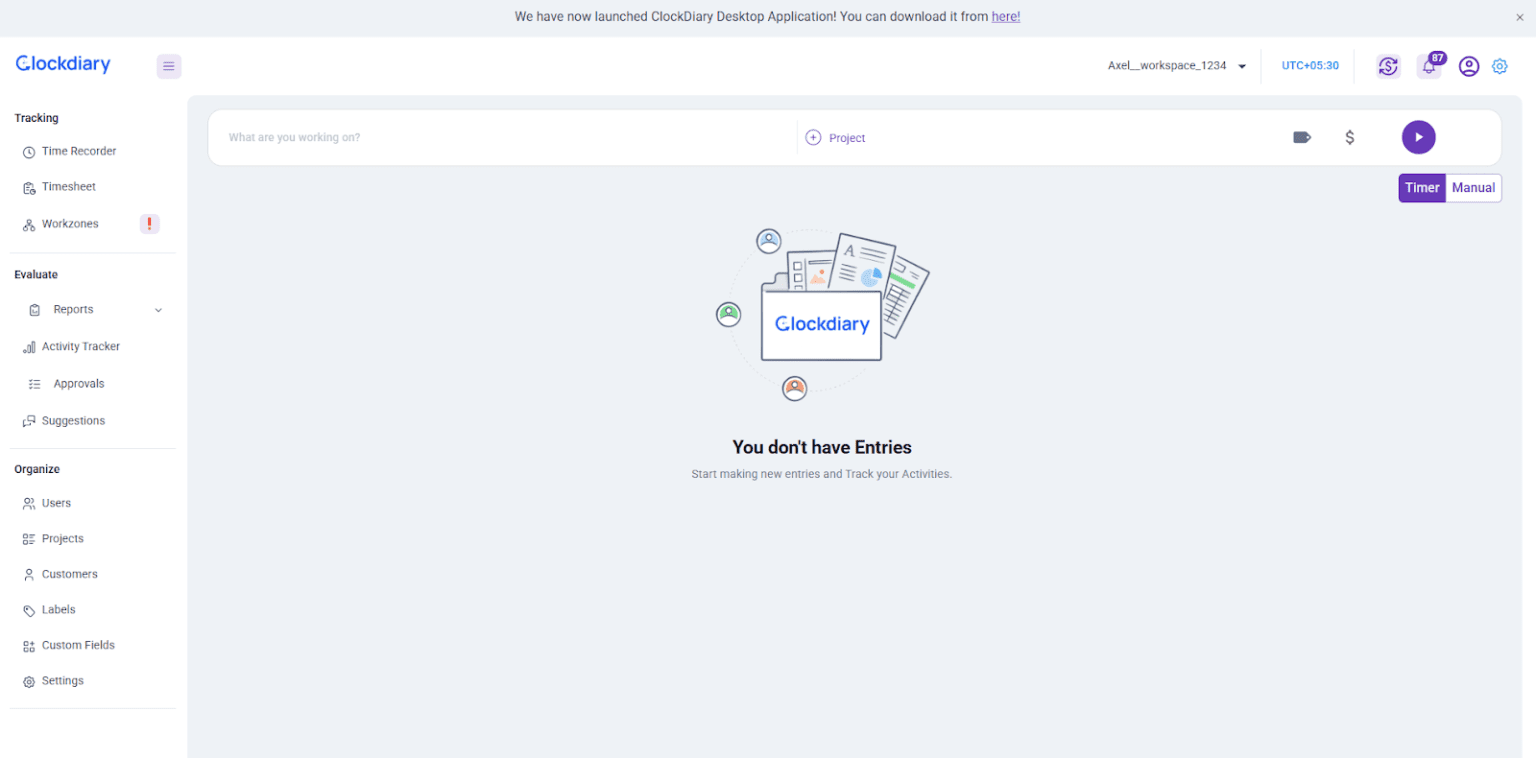Collapse the sidebar with hamburger toggle
1536x758 pixels.
168,65
